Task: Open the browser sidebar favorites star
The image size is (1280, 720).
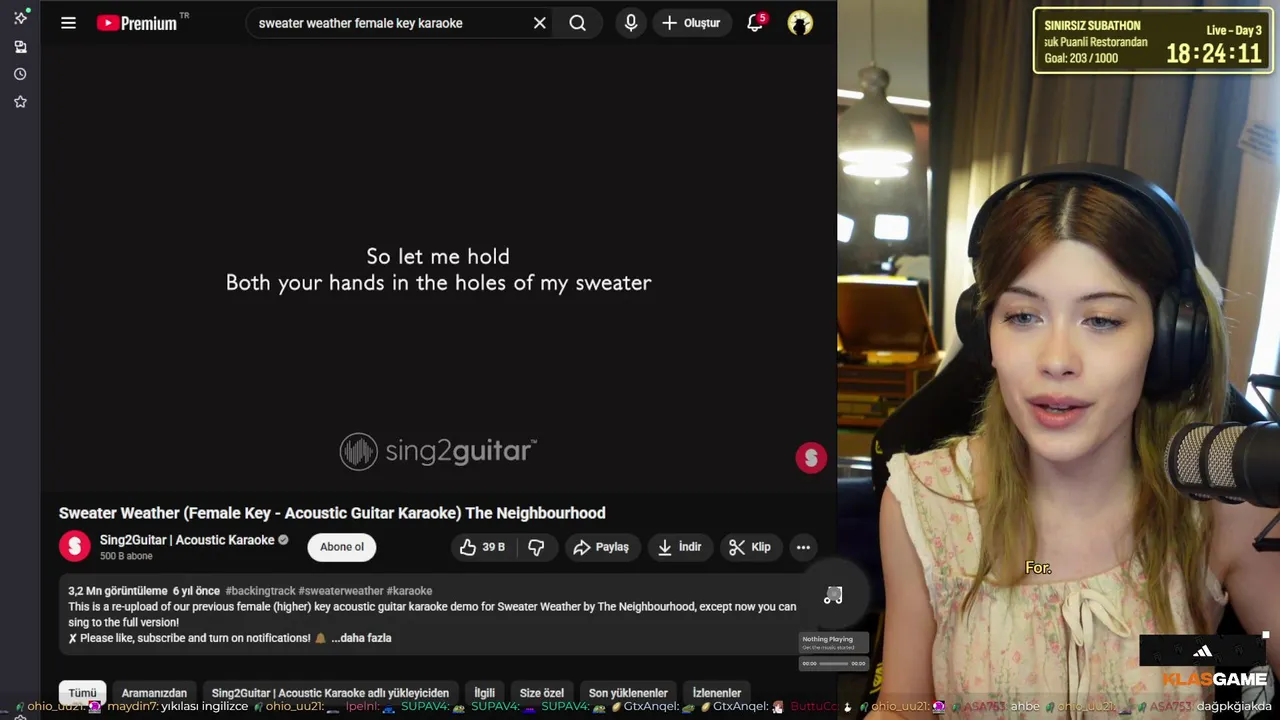Action: 20,102
